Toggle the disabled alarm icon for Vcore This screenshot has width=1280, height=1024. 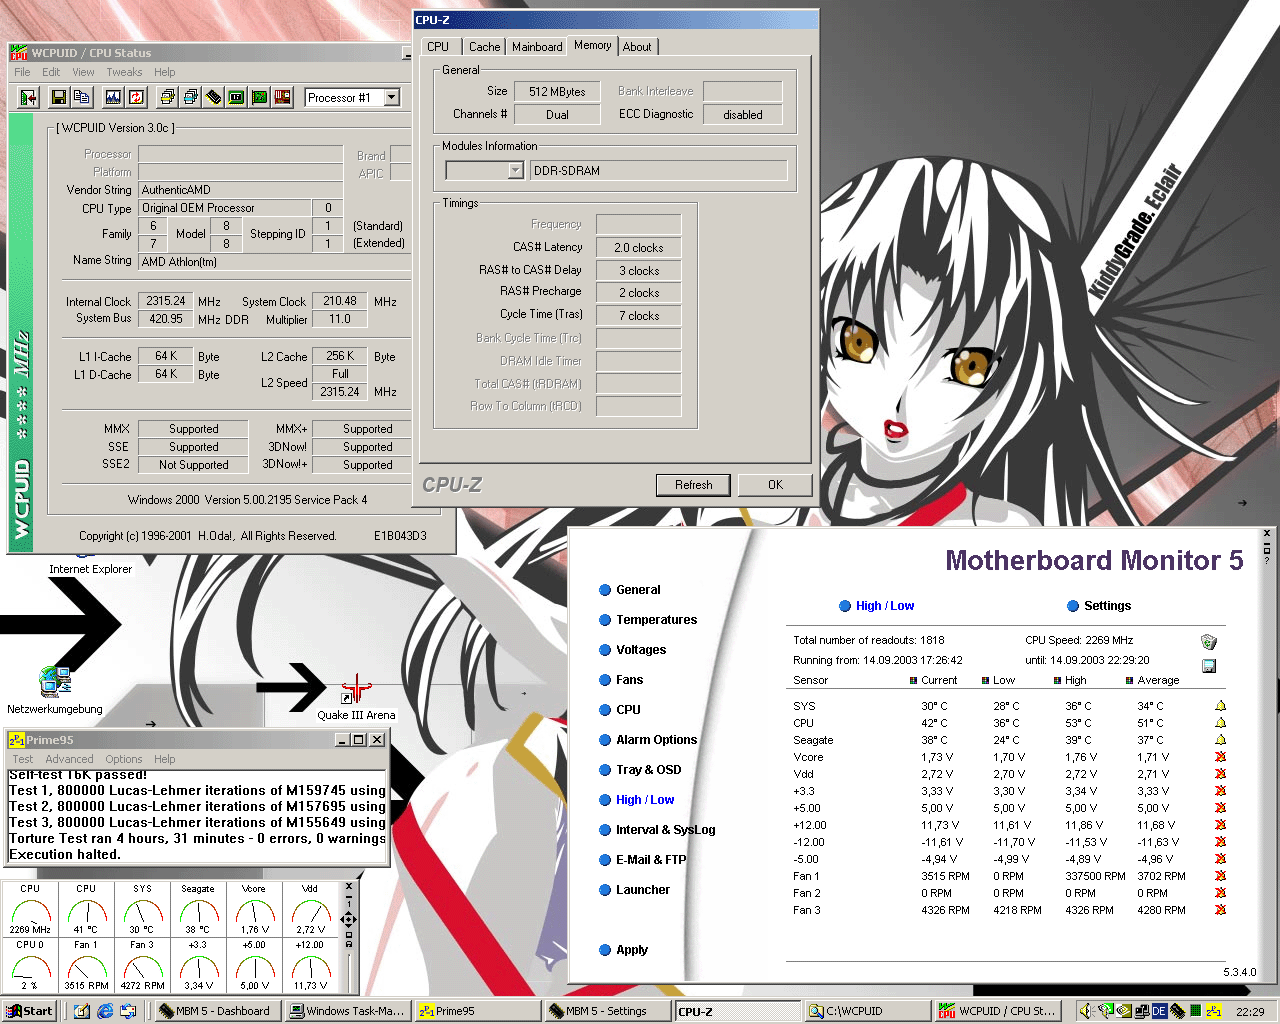coord(1220,757)
